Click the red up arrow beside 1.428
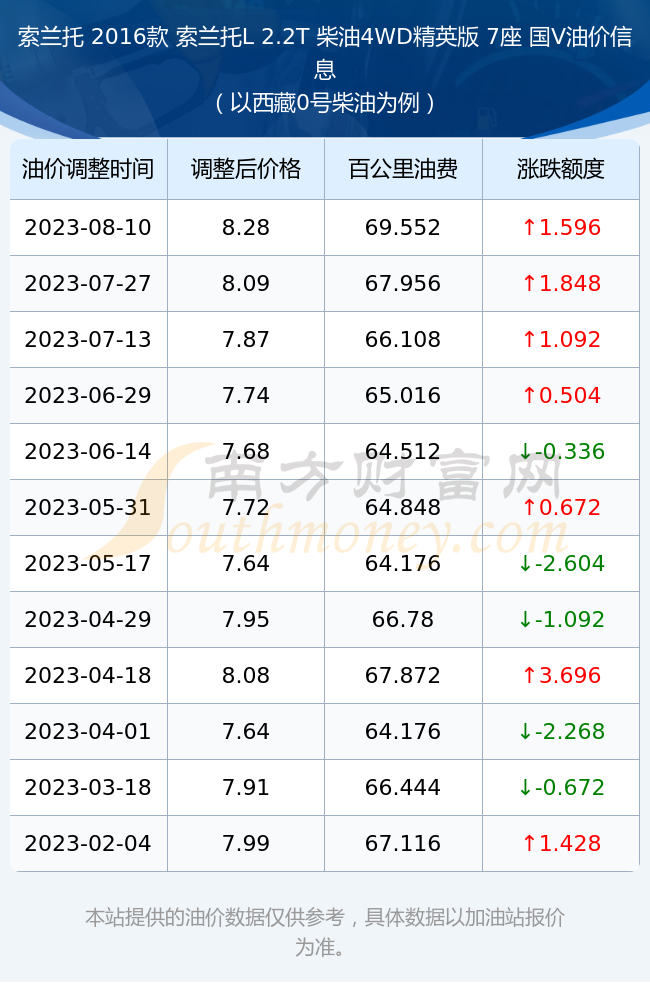Image resolution: width=650 pixels, height=1000 pixels. pyautogui.click(x=529, y=843)
